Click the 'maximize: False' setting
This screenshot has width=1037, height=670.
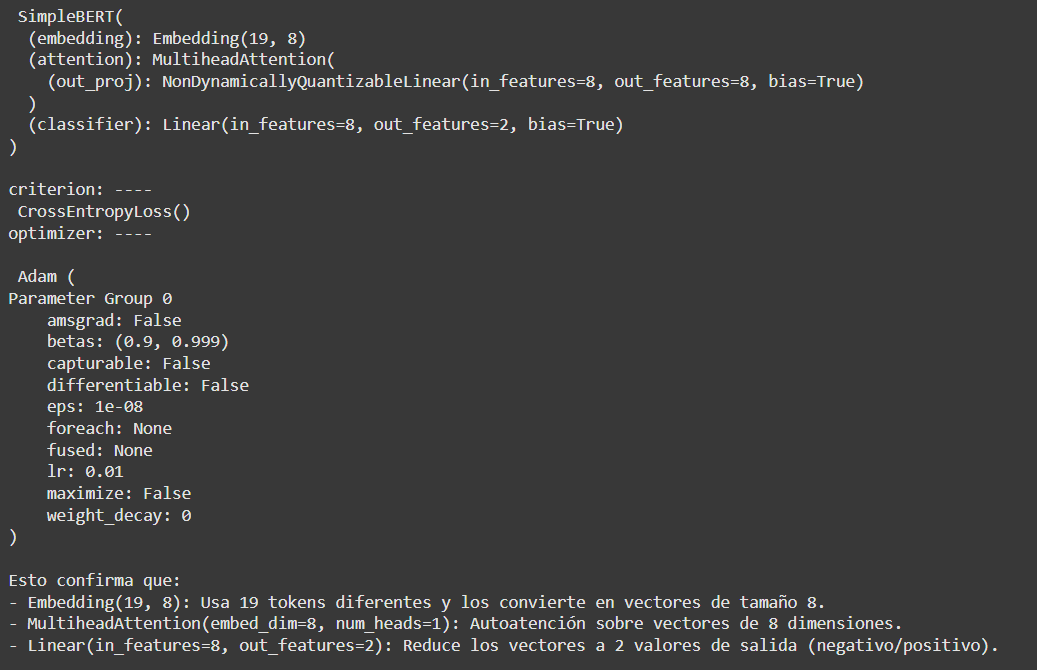(x=118, y=493)
